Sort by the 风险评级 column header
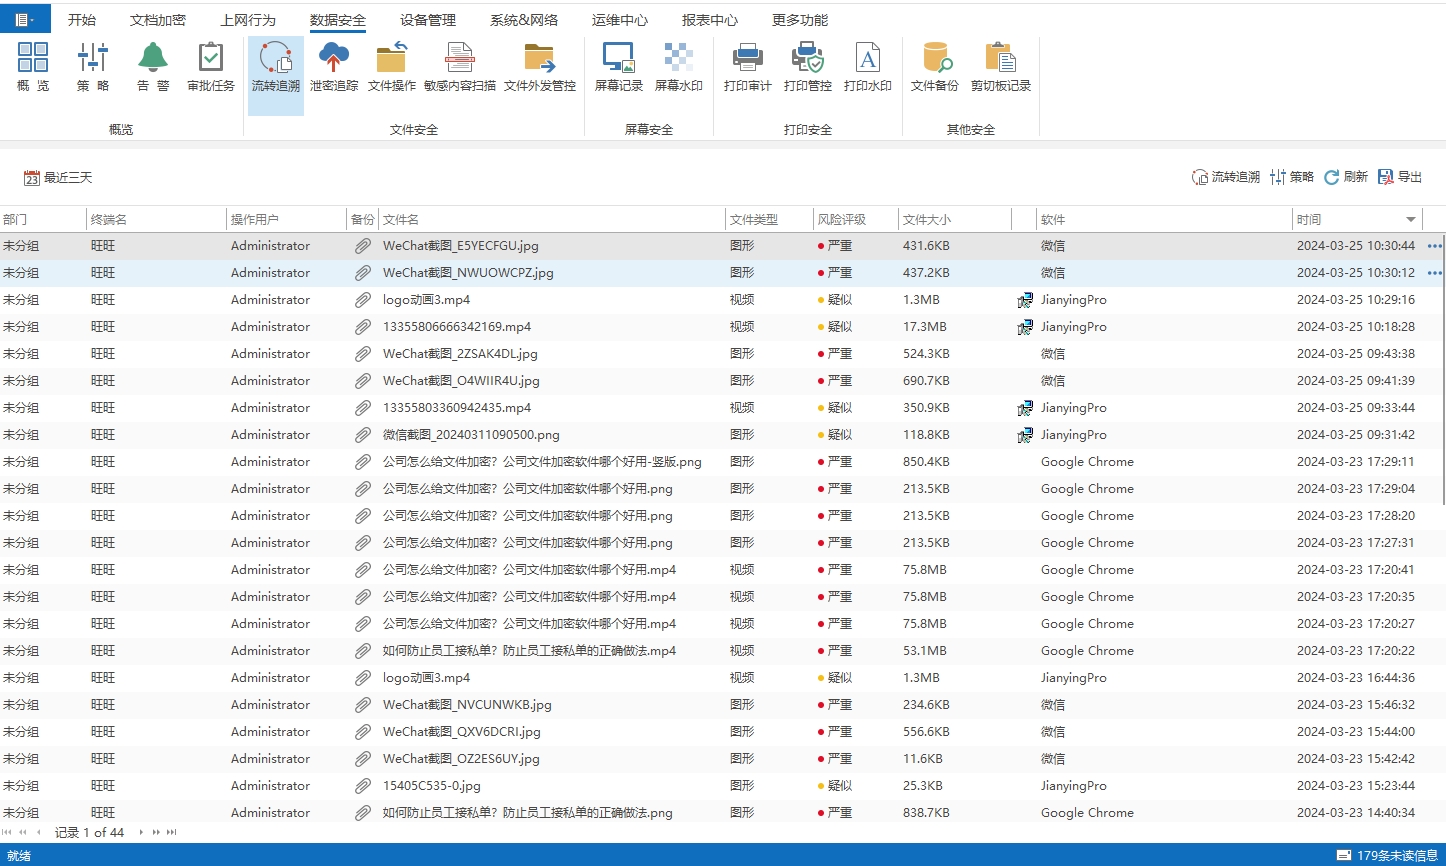Viewport: 1446px width, 866px height. [x=841, y=220]
